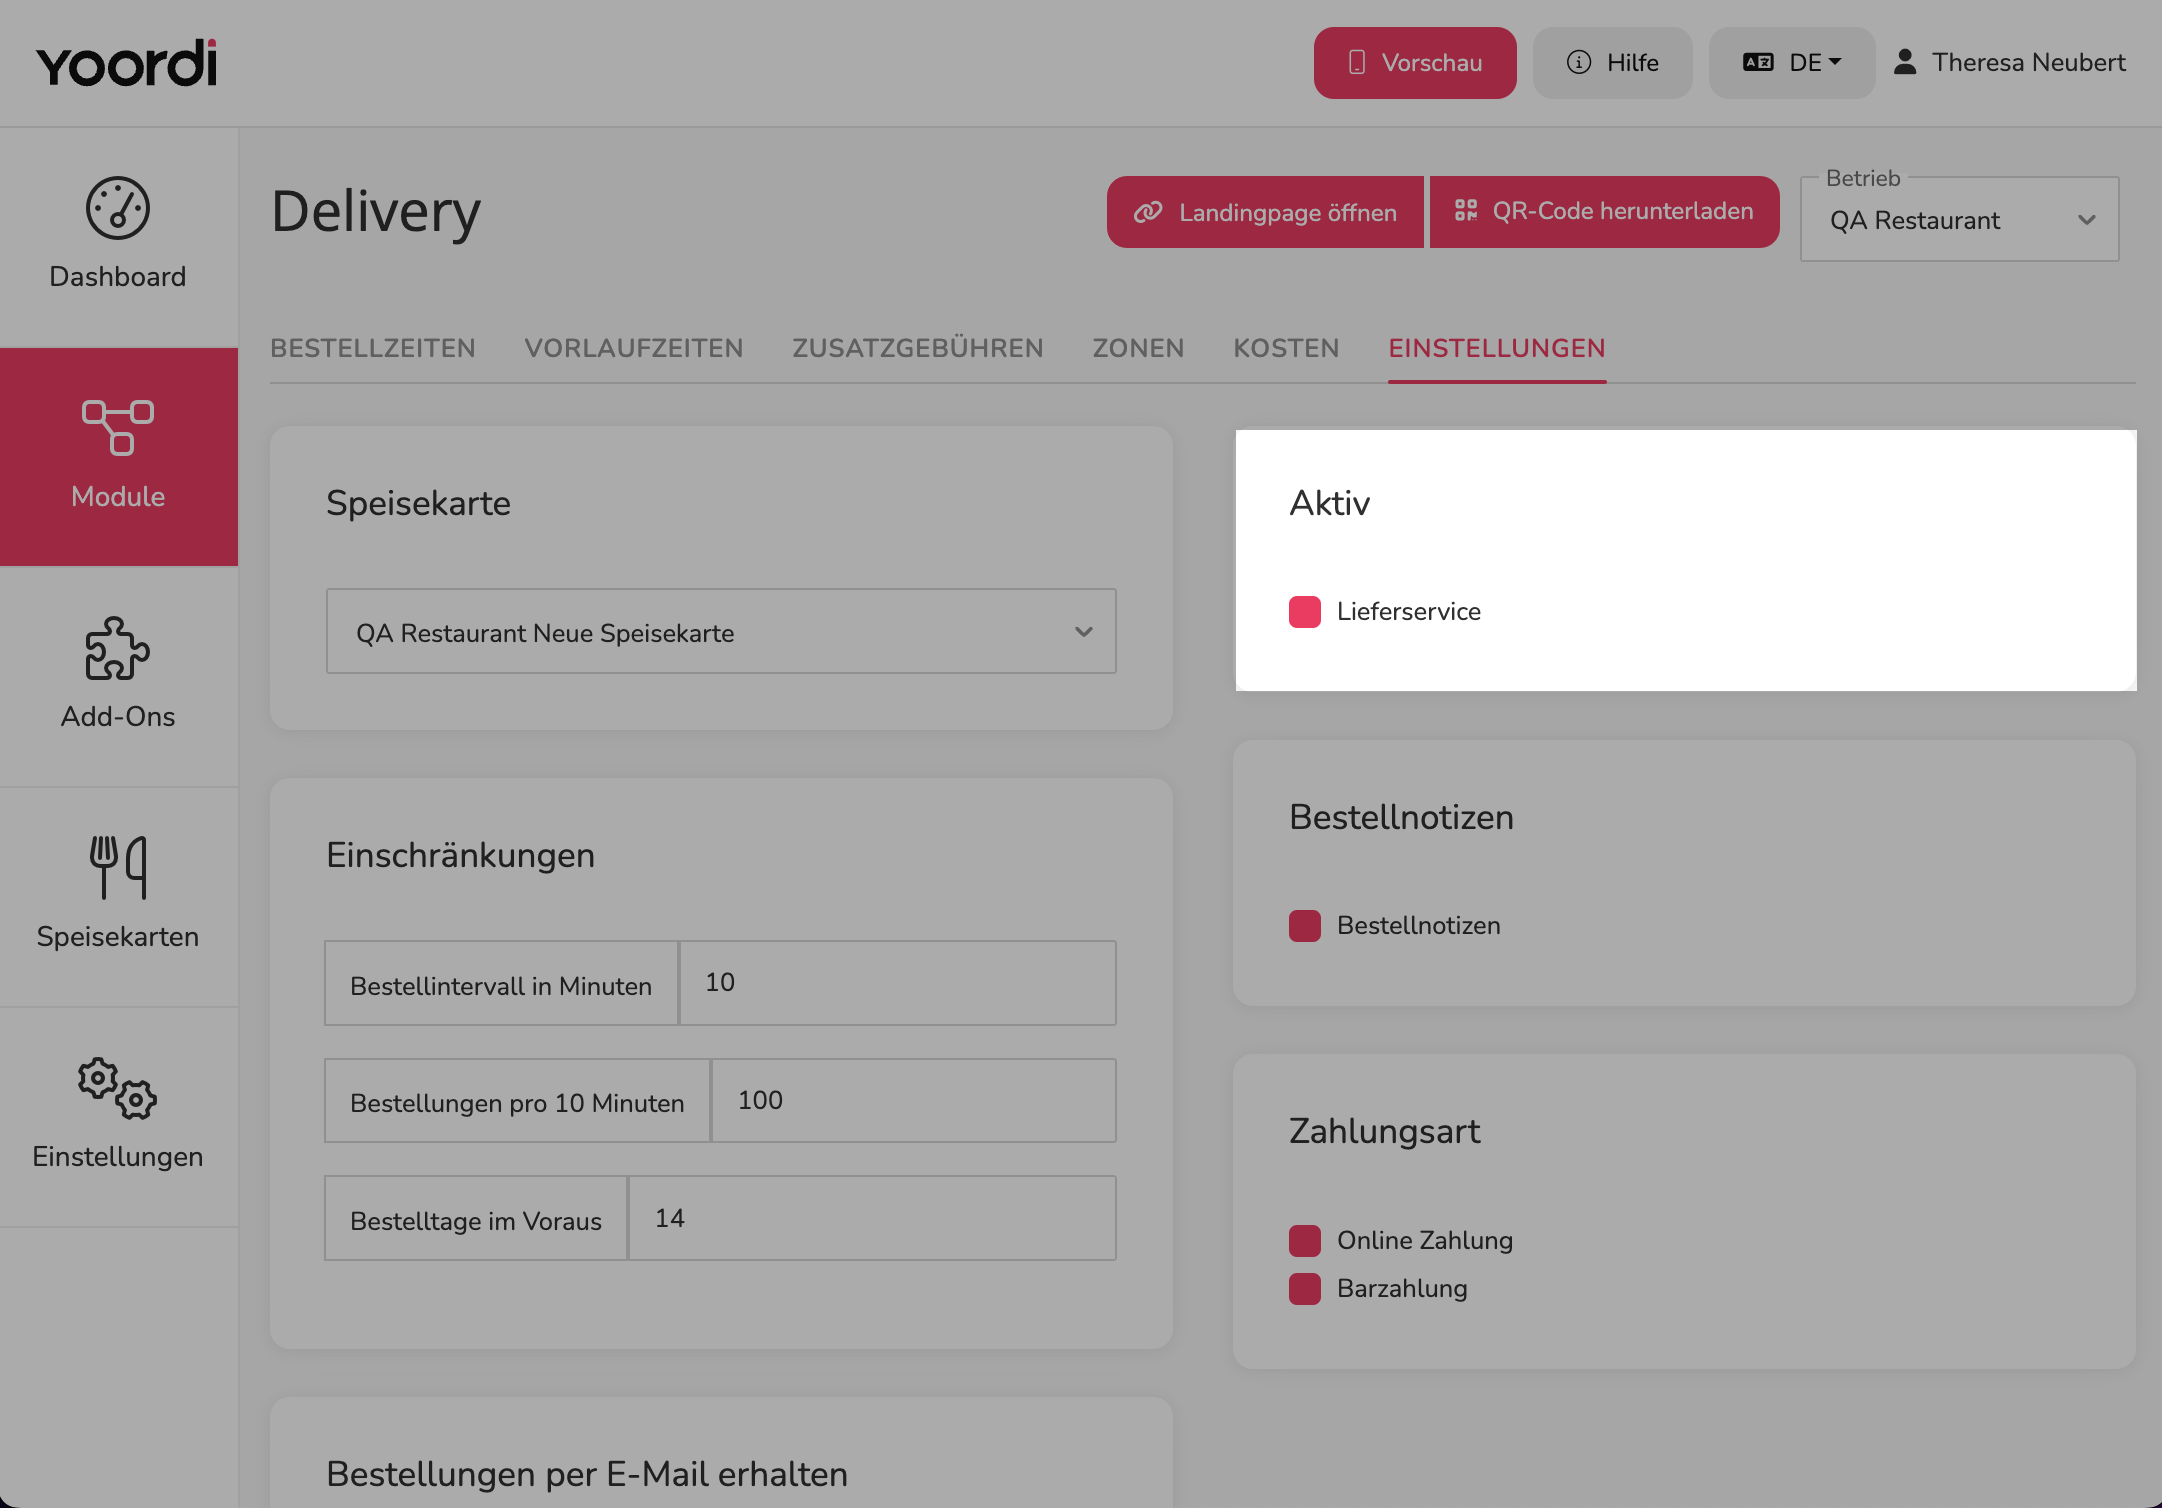
Task: Click the Bestellintervall in Minuten field
Action: coord(898,983)
